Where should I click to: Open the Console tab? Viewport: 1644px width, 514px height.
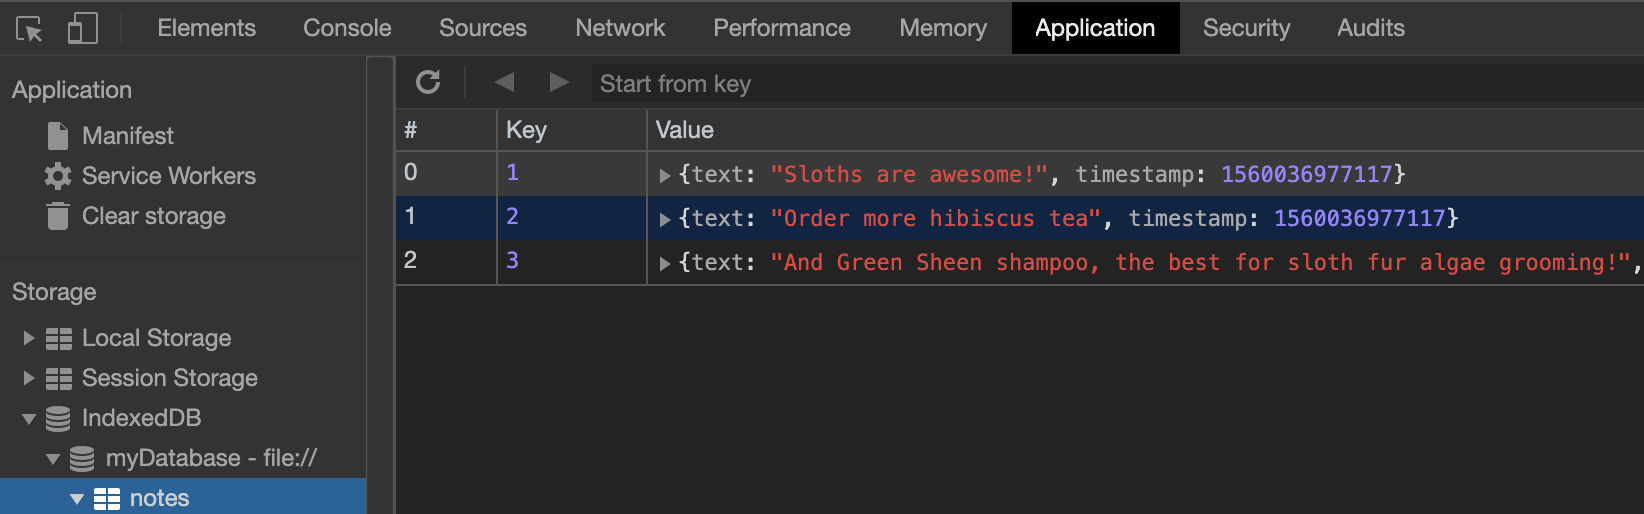point(347,28)
